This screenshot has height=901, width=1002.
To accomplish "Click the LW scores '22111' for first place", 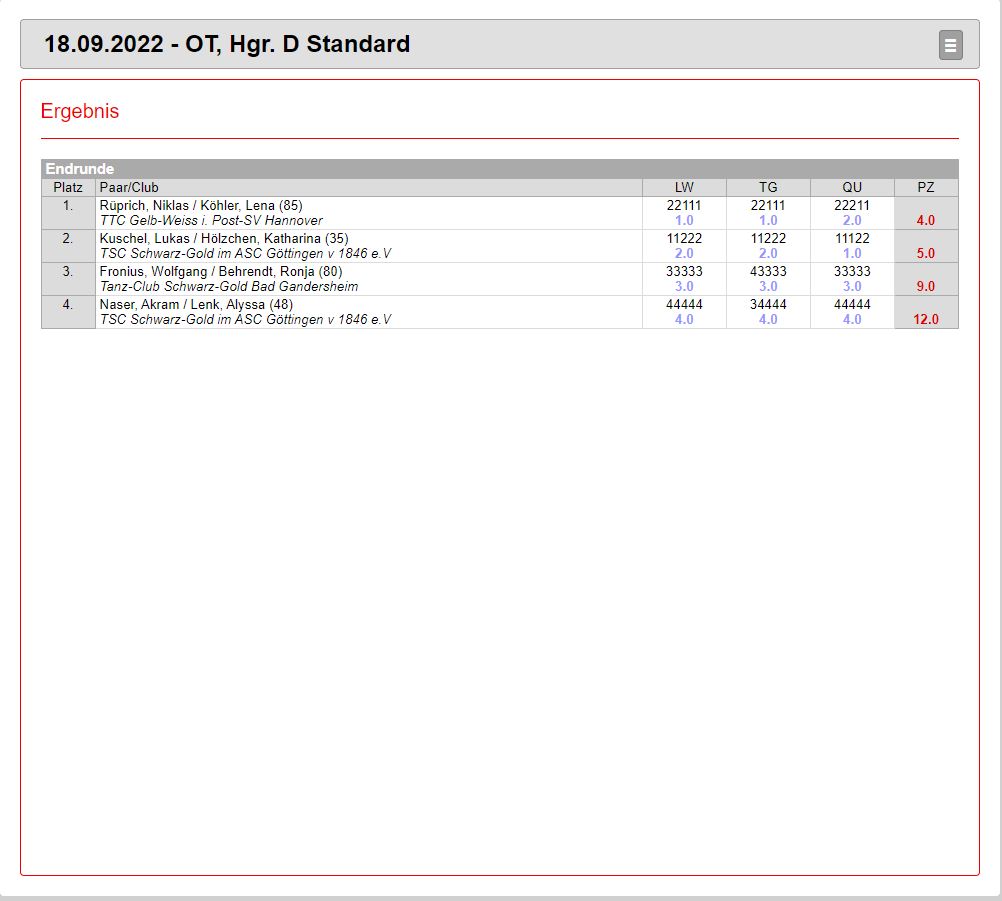I will click(x=684, y=206).
